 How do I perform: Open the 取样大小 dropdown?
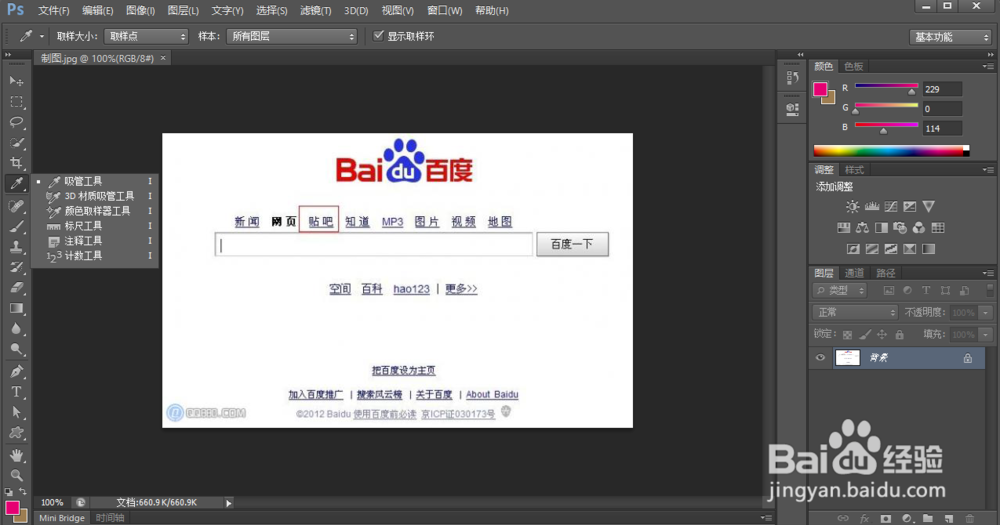146,36
